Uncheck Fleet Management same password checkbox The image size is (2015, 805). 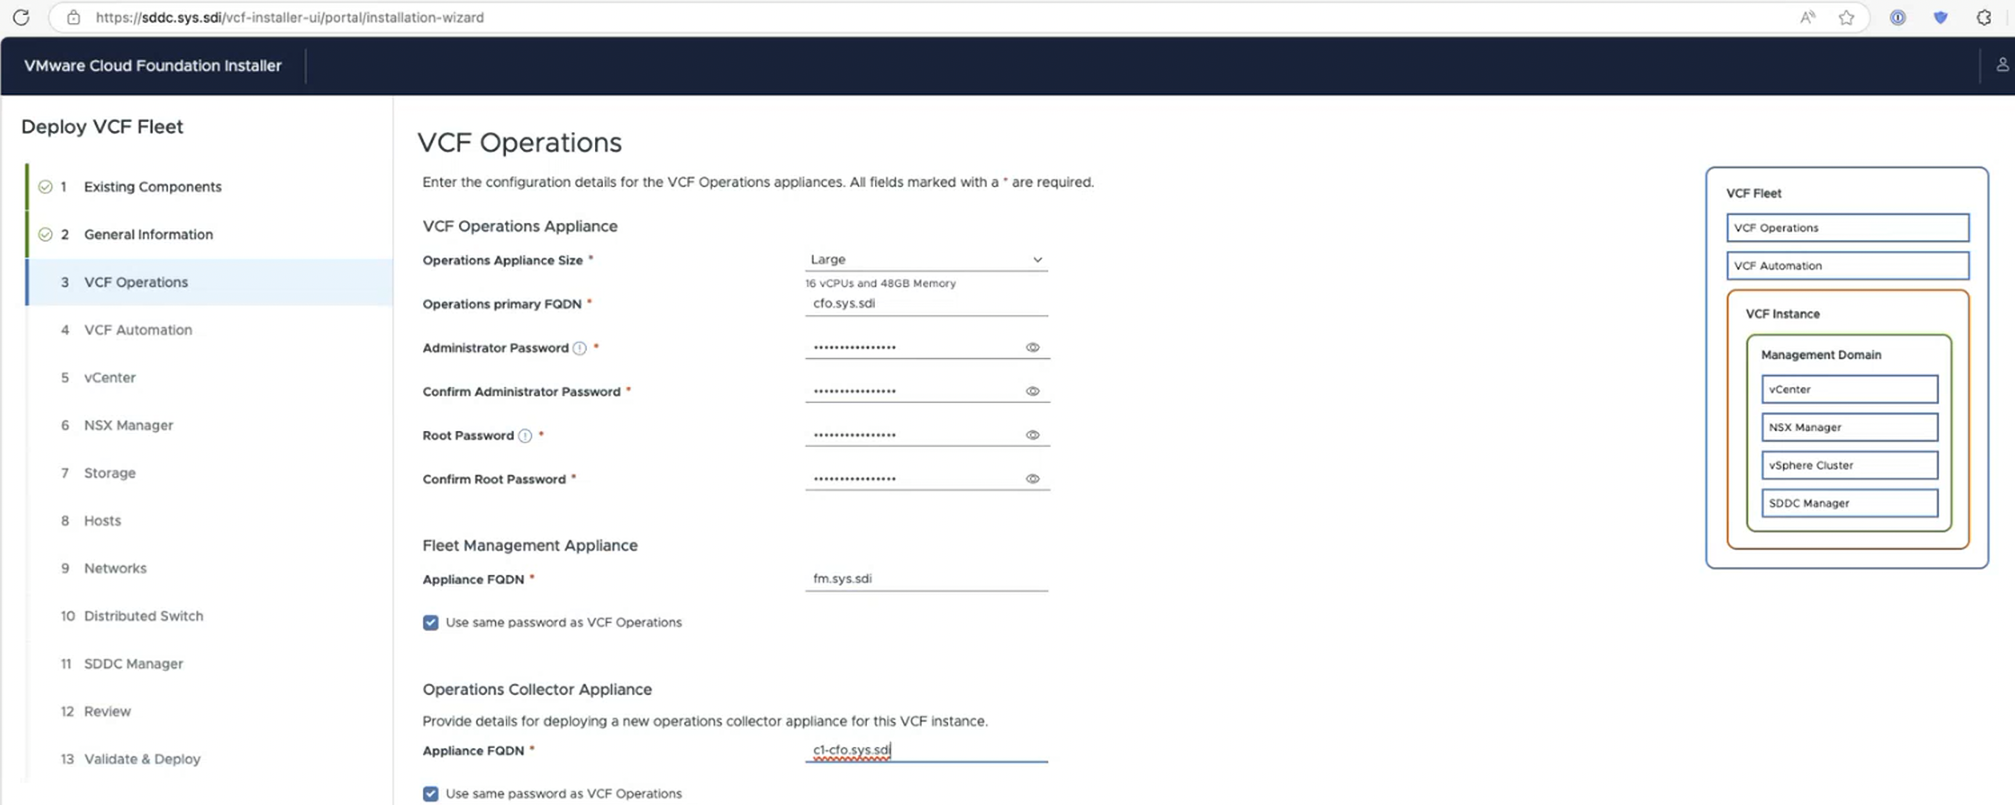[x=431, y=623]
